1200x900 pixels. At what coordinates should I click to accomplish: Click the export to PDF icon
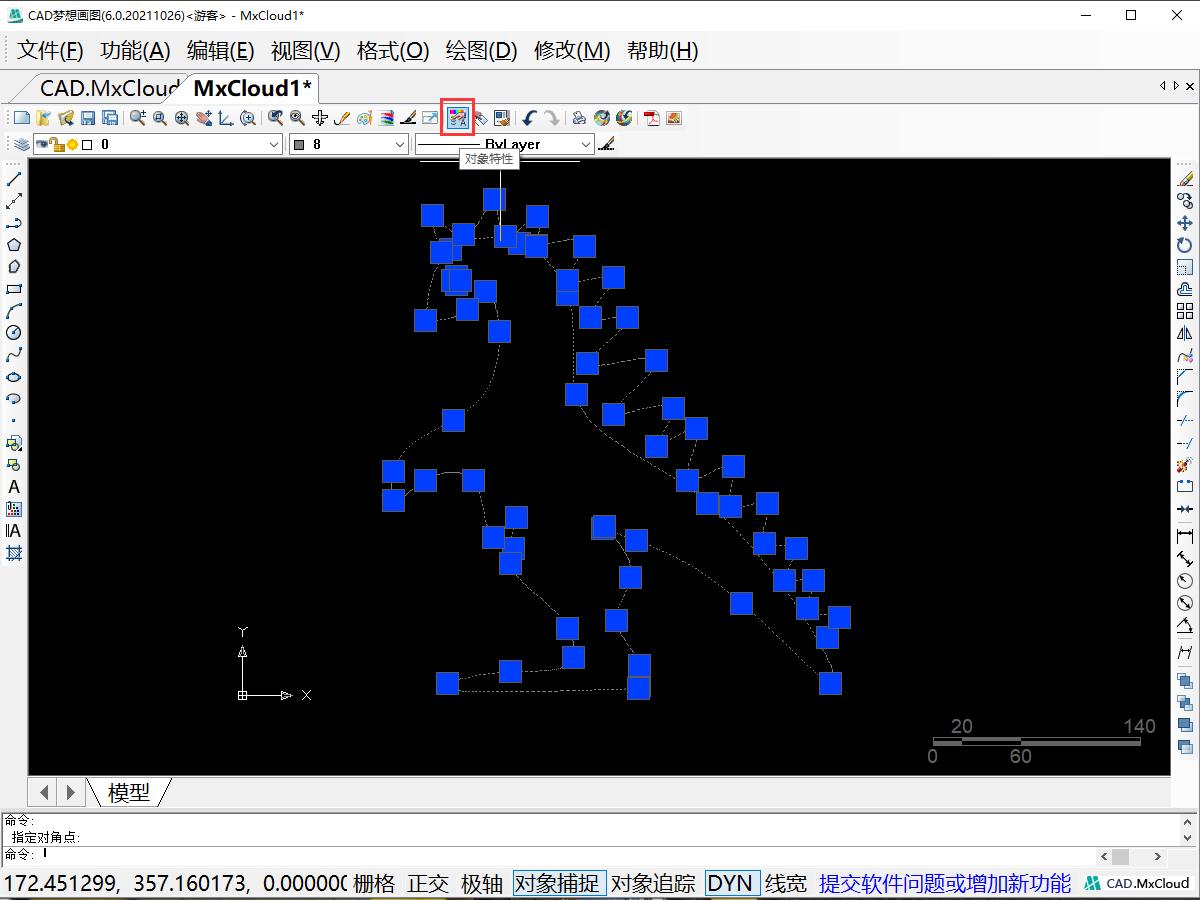click(652, 118)
